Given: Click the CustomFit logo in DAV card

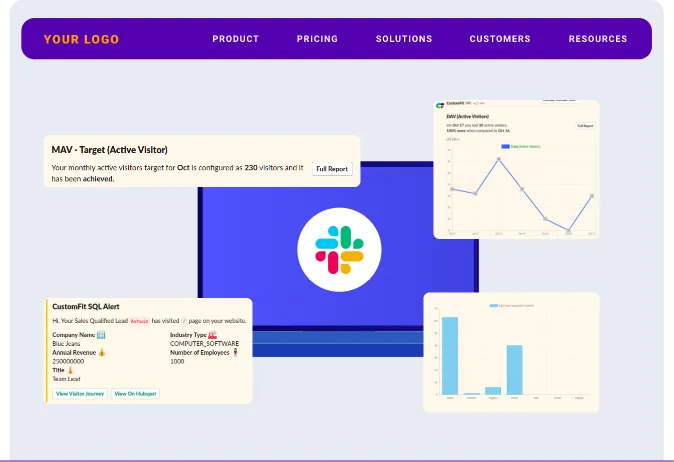Looking at the screenshot, I should click(x=440, y=105).
